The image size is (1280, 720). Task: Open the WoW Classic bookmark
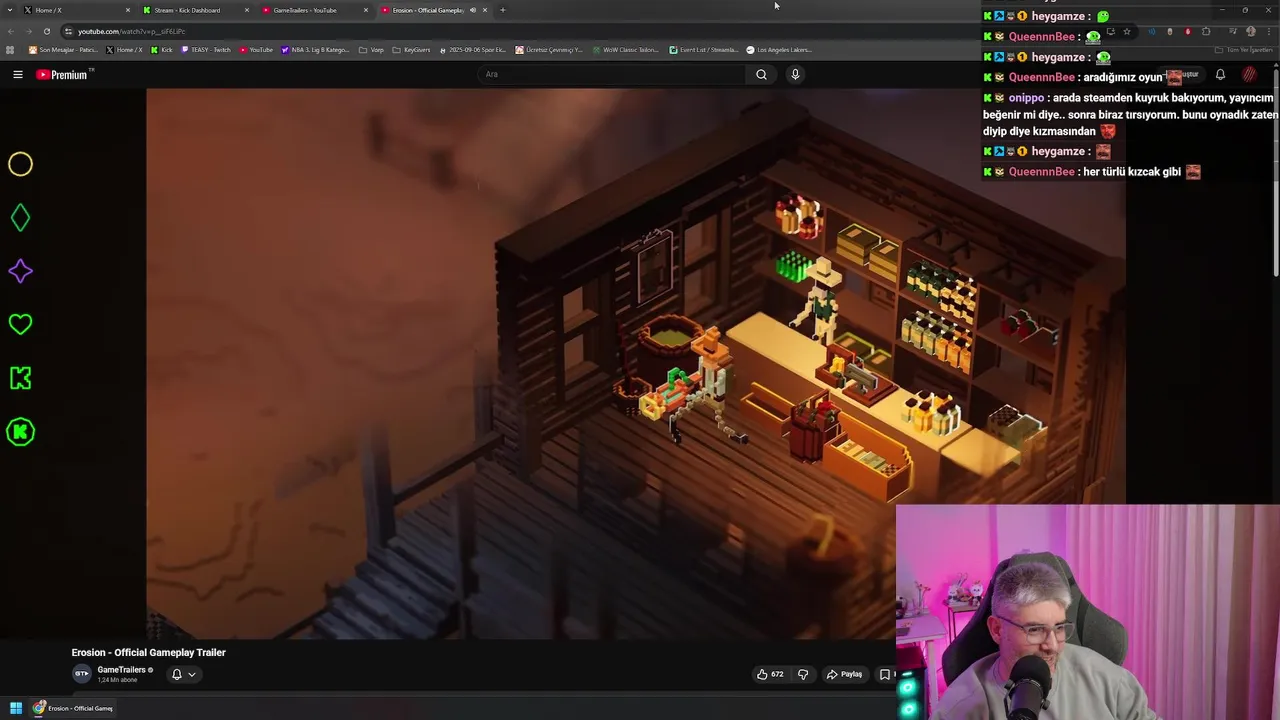(625, 50)
